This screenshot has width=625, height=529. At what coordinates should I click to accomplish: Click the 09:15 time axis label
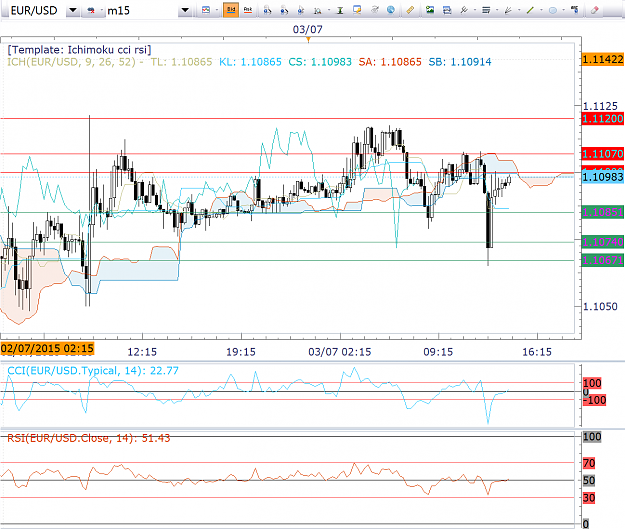coord(438,352)
